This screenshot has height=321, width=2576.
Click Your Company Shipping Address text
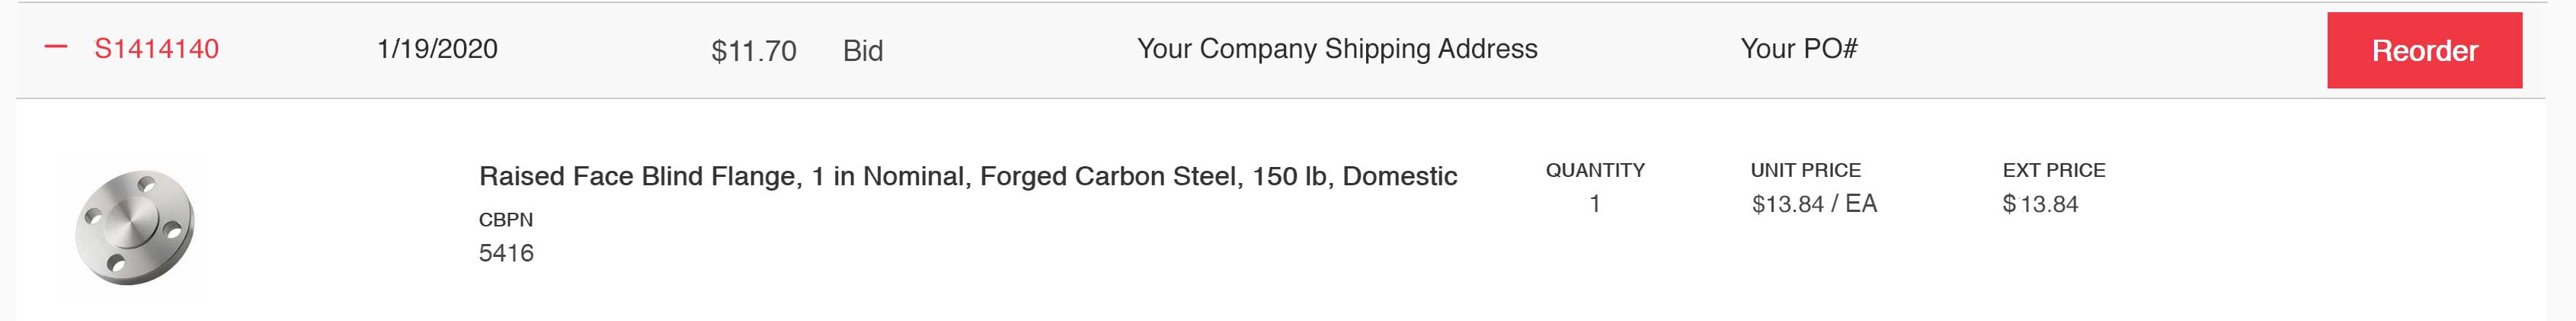pos(1336,49)
